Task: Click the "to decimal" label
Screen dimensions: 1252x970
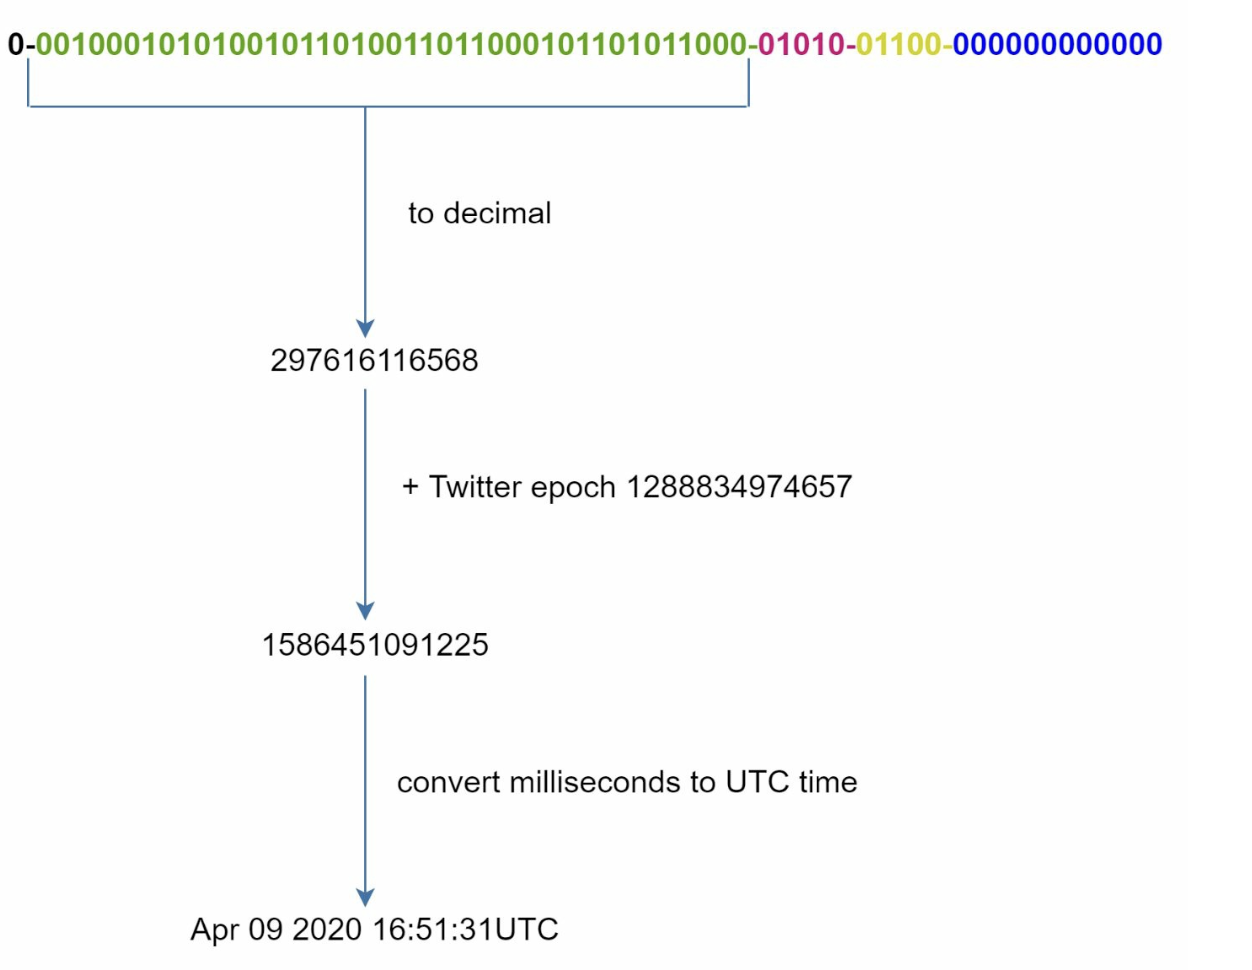Action: (479, 213)
